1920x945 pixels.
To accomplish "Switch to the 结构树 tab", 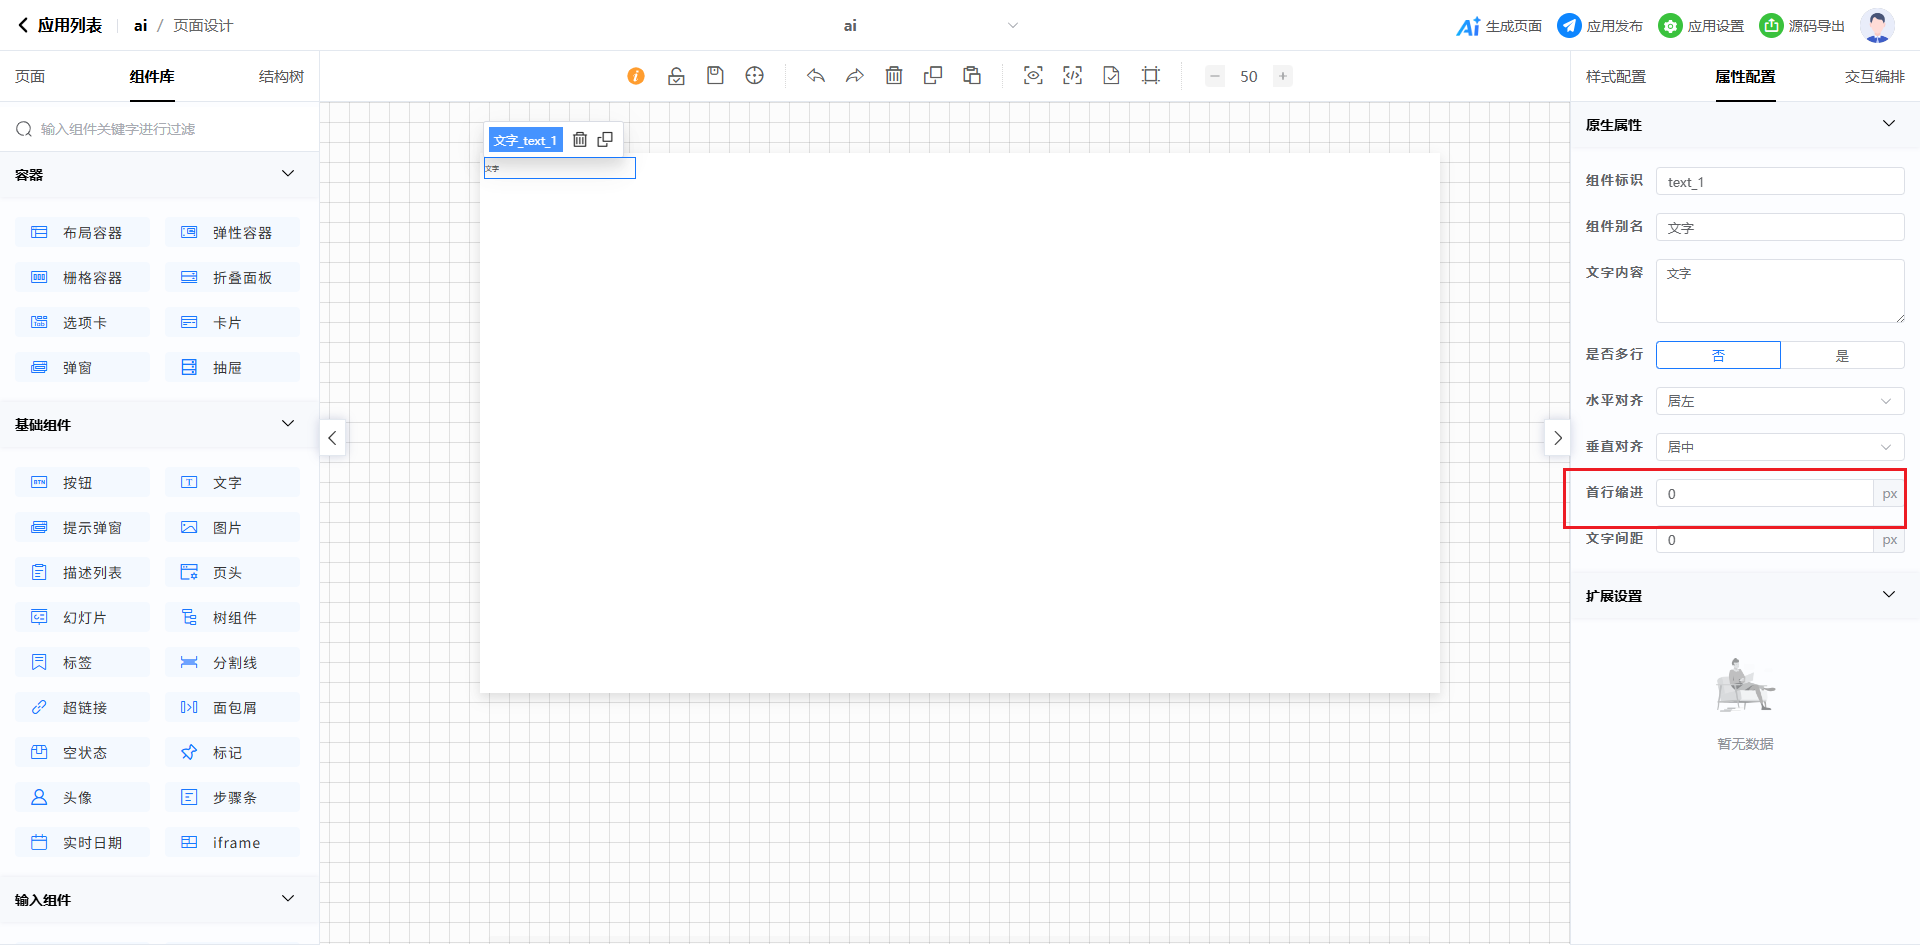I will click(281, 77).
